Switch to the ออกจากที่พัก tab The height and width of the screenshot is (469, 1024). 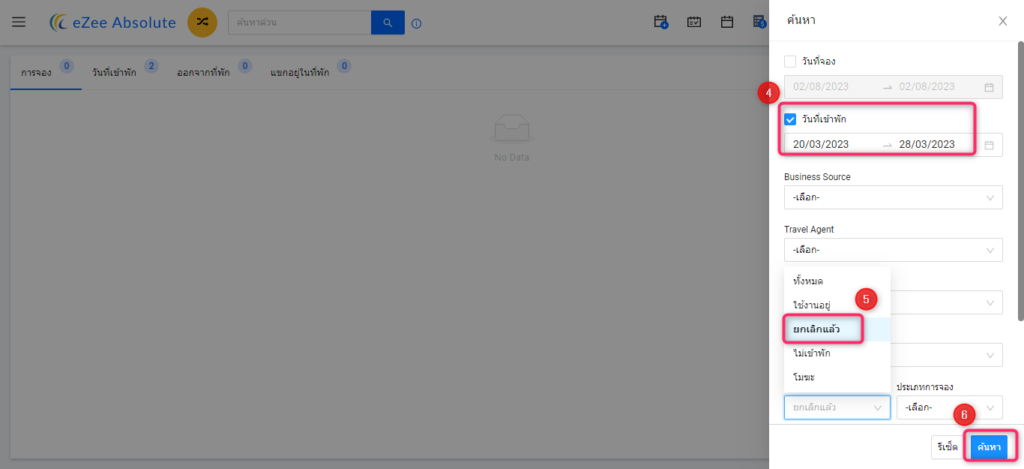(x=203, y=73)
